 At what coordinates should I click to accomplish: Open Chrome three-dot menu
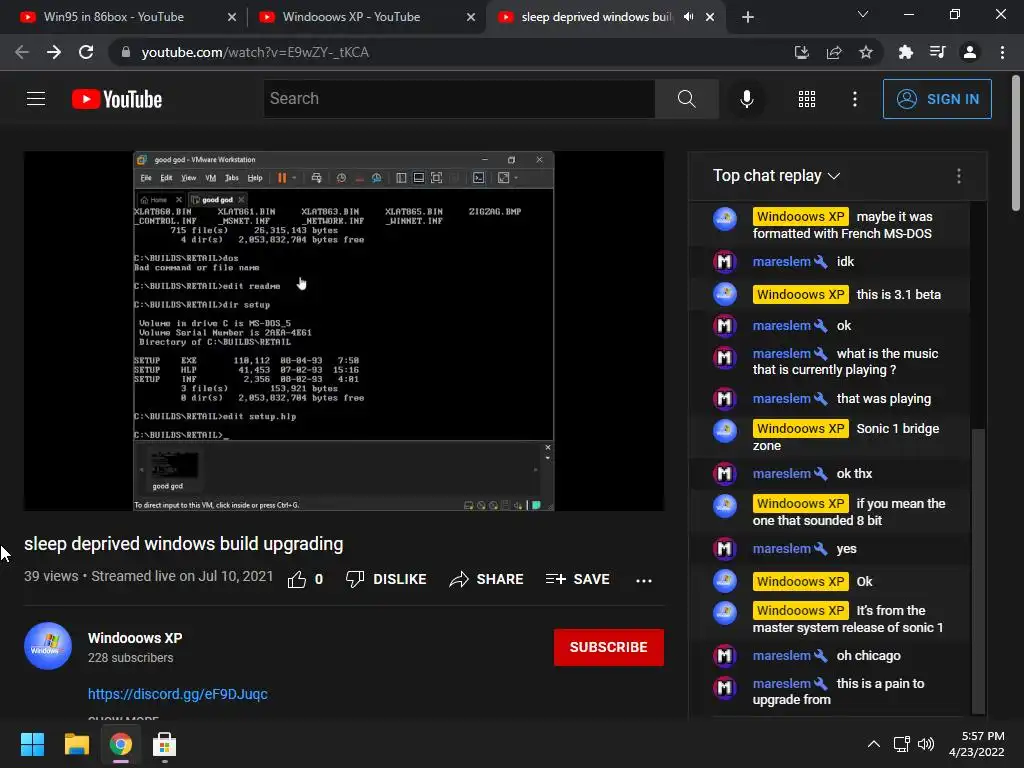[x=1002, y=52]
